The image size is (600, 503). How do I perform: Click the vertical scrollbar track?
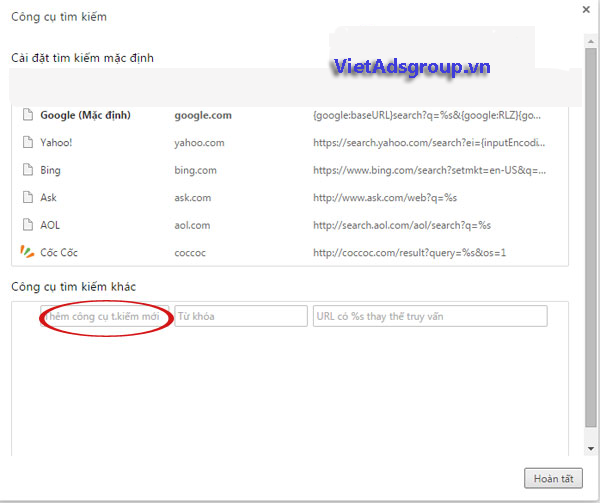pyautogui.click(x=591, y=250)
